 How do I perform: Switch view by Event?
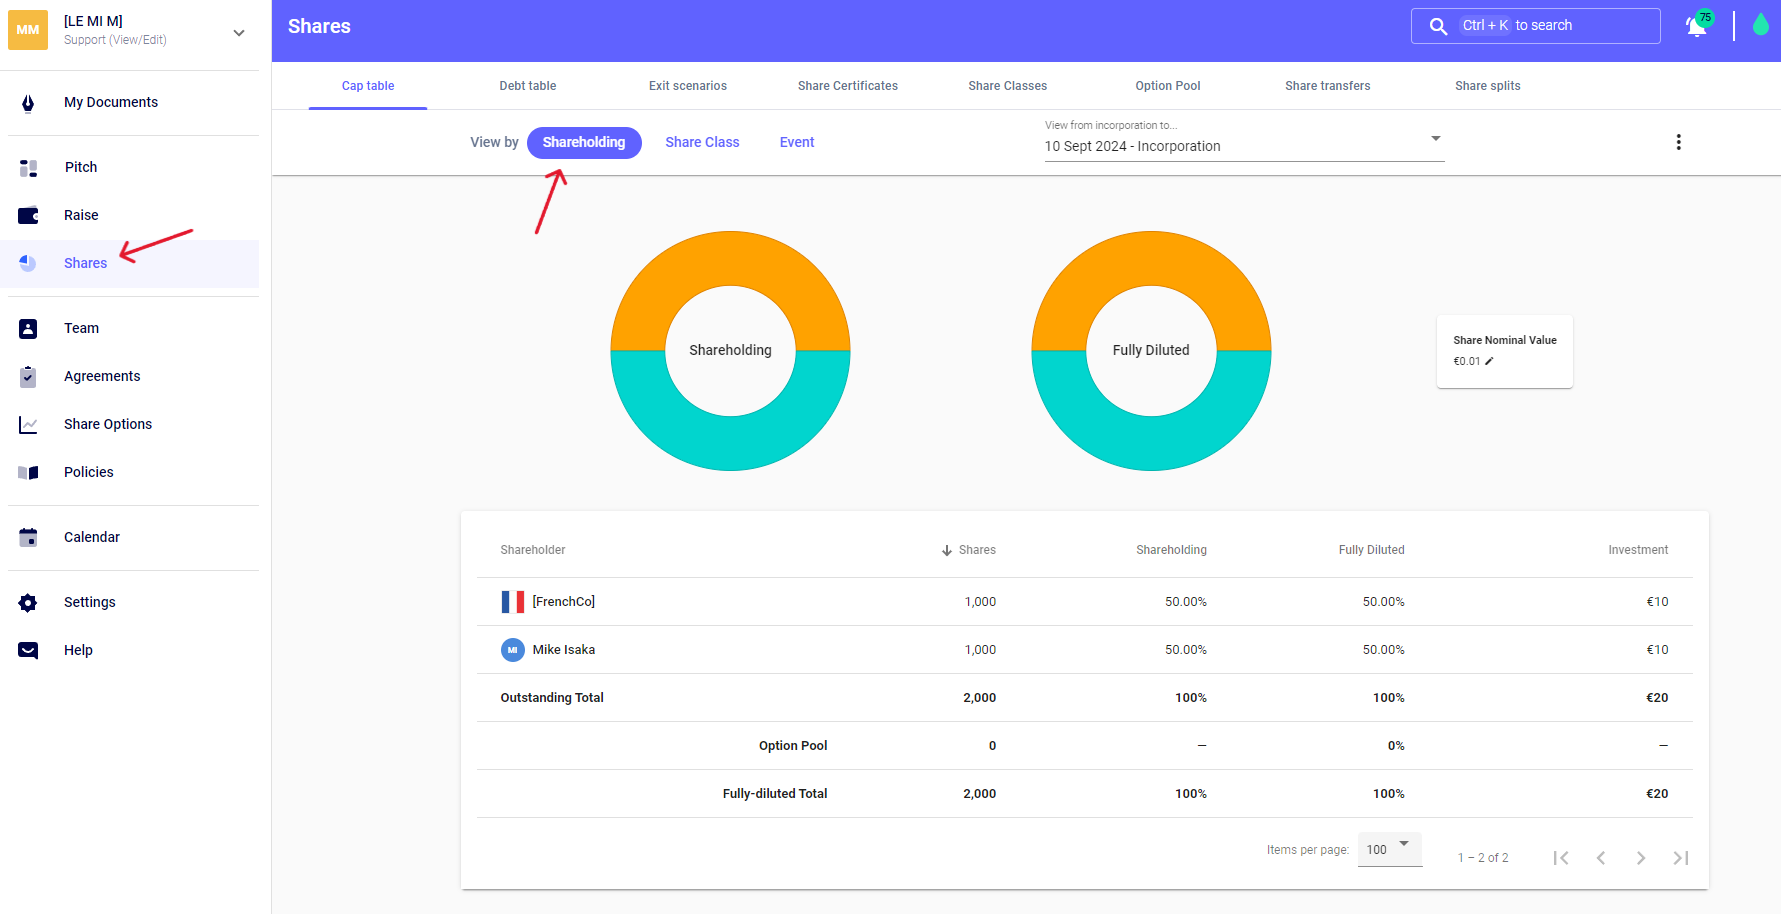click(x=797, y=142)
